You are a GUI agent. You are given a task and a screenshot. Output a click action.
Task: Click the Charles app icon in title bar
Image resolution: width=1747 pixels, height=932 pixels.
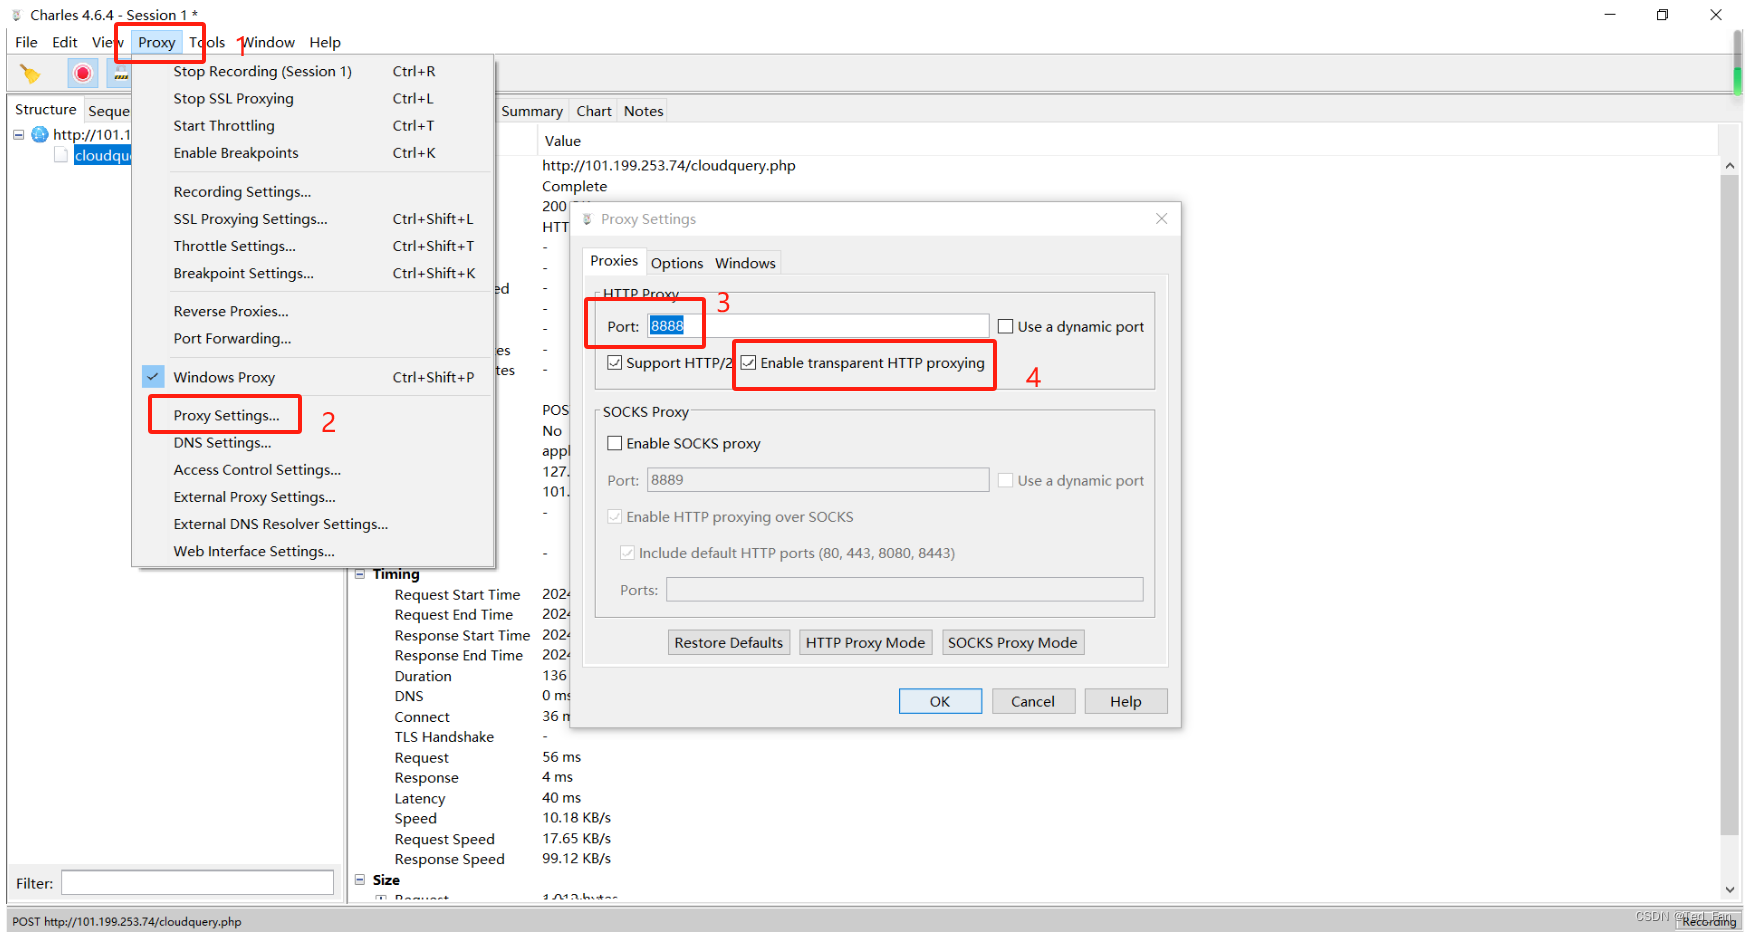pyautogui.click(x=17, y=15)
